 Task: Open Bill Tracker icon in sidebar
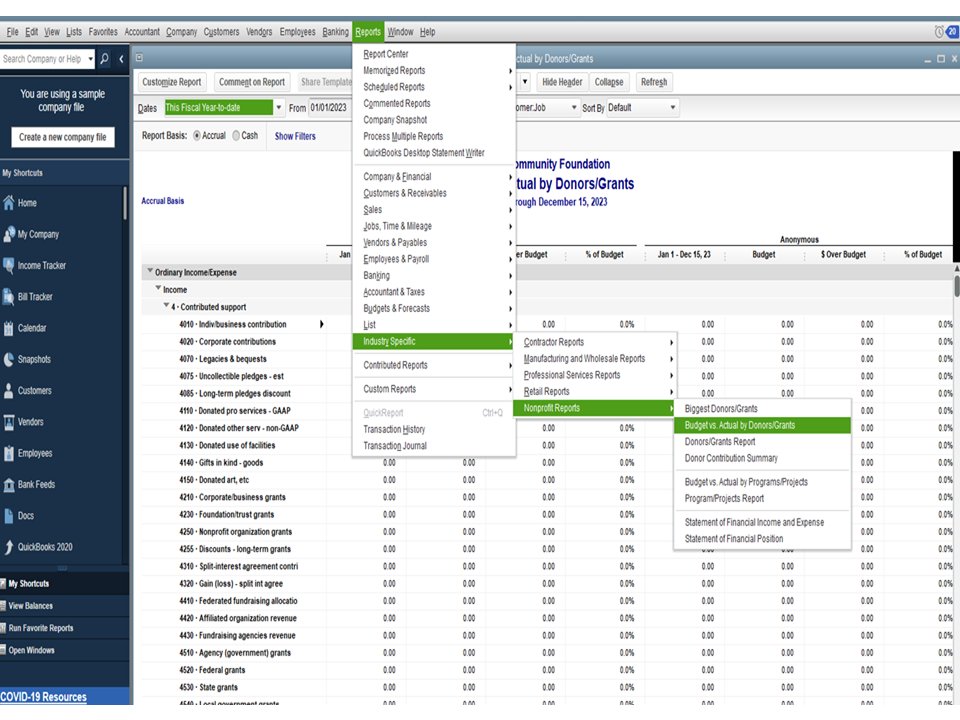(9, 297)
